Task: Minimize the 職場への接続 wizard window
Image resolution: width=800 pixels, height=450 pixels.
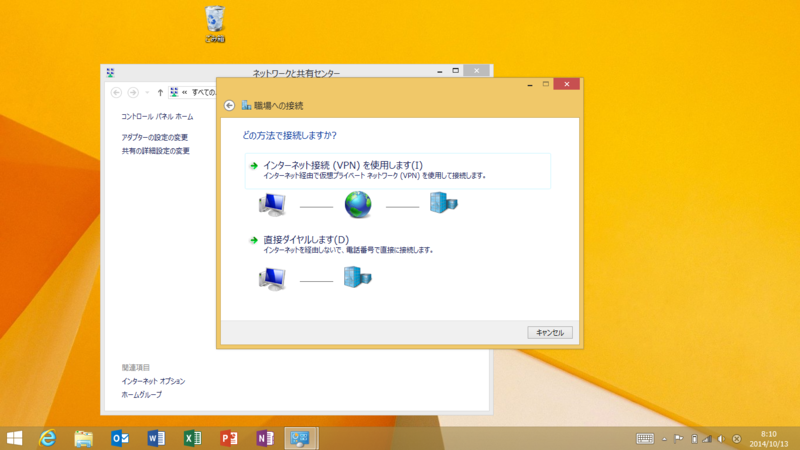Action: pyautogui.click(x=530, y=84)
